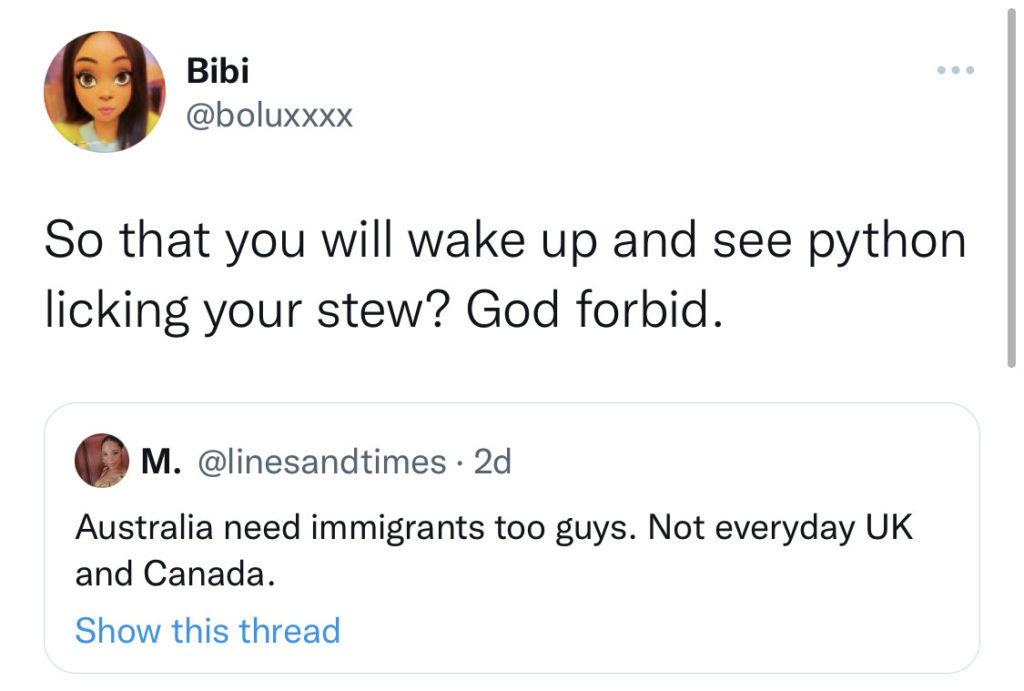Click M.'s small profile picture

(101, 460)
